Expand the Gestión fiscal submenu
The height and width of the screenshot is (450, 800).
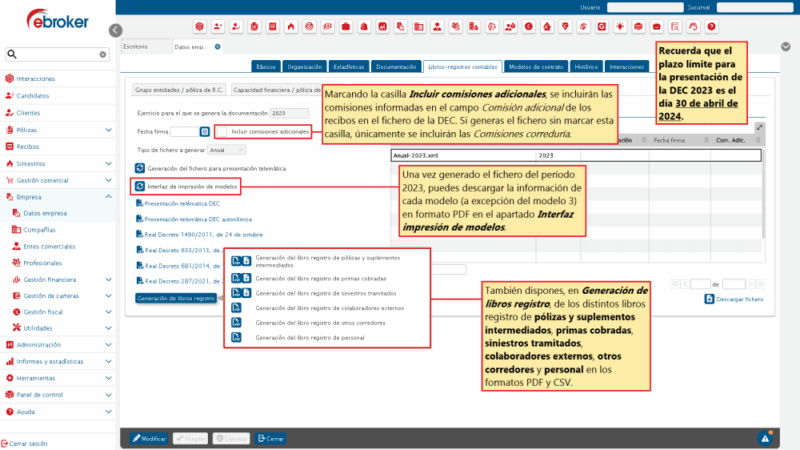tap(108, 312)
